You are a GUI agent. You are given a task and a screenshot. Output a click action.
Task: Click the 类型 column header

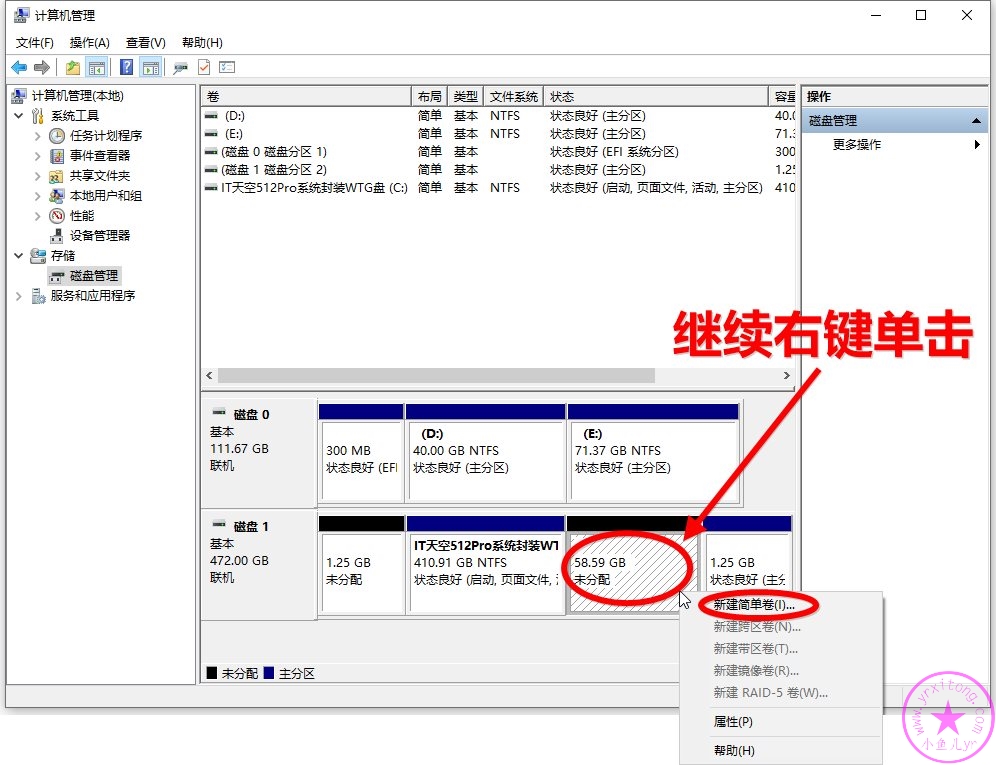tap(466, 97)
